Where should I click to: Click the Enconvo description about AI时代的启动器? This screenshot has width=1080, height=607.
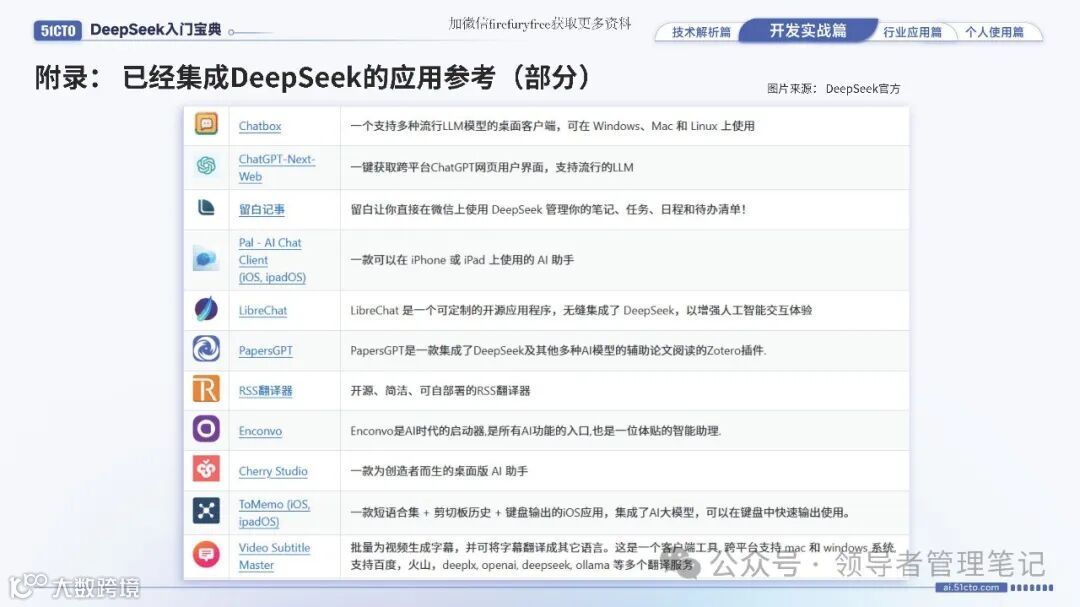coord(535,431)
